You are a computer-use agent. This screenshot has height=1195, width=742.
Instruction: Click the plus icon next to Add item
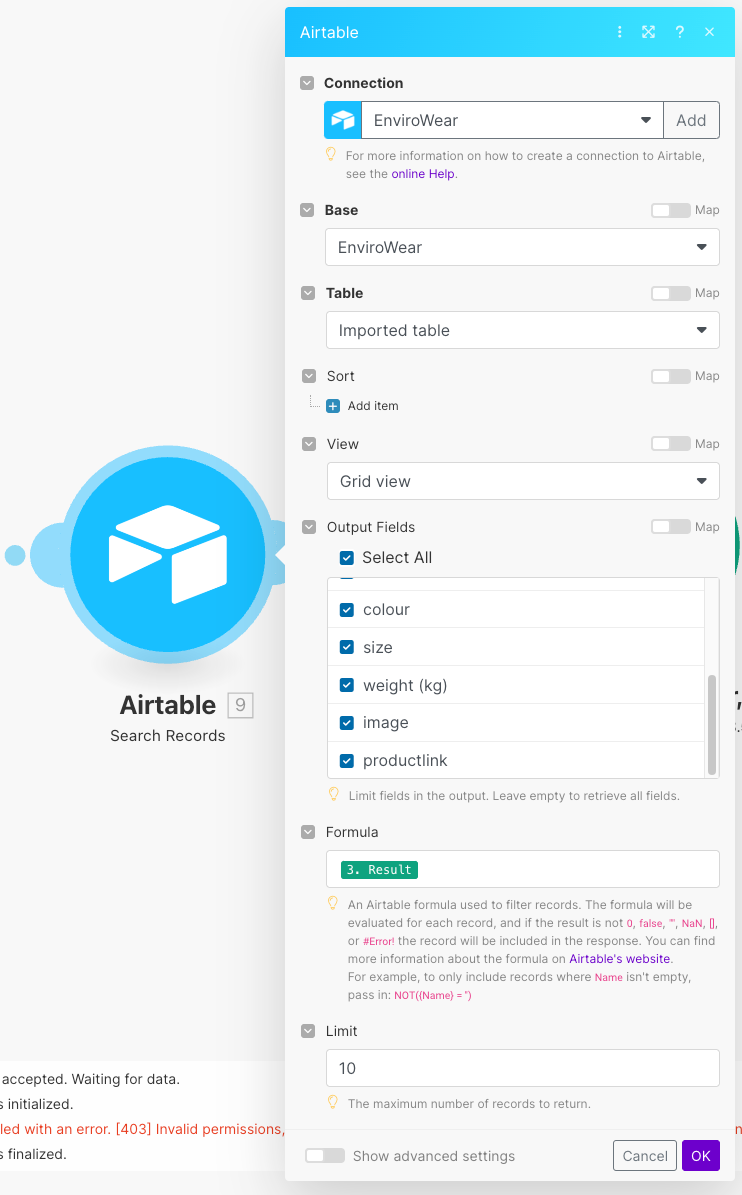333,406
